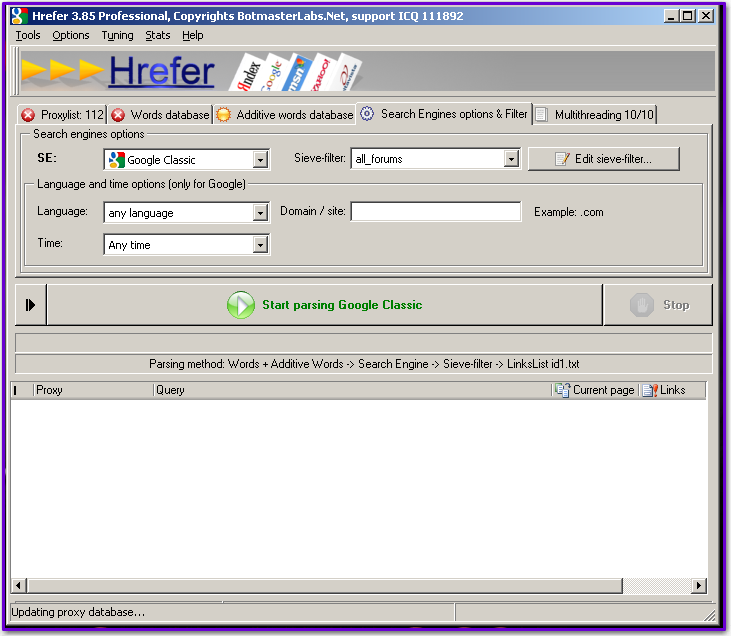
Task: Click the Links column header
Action: [672, 390]
